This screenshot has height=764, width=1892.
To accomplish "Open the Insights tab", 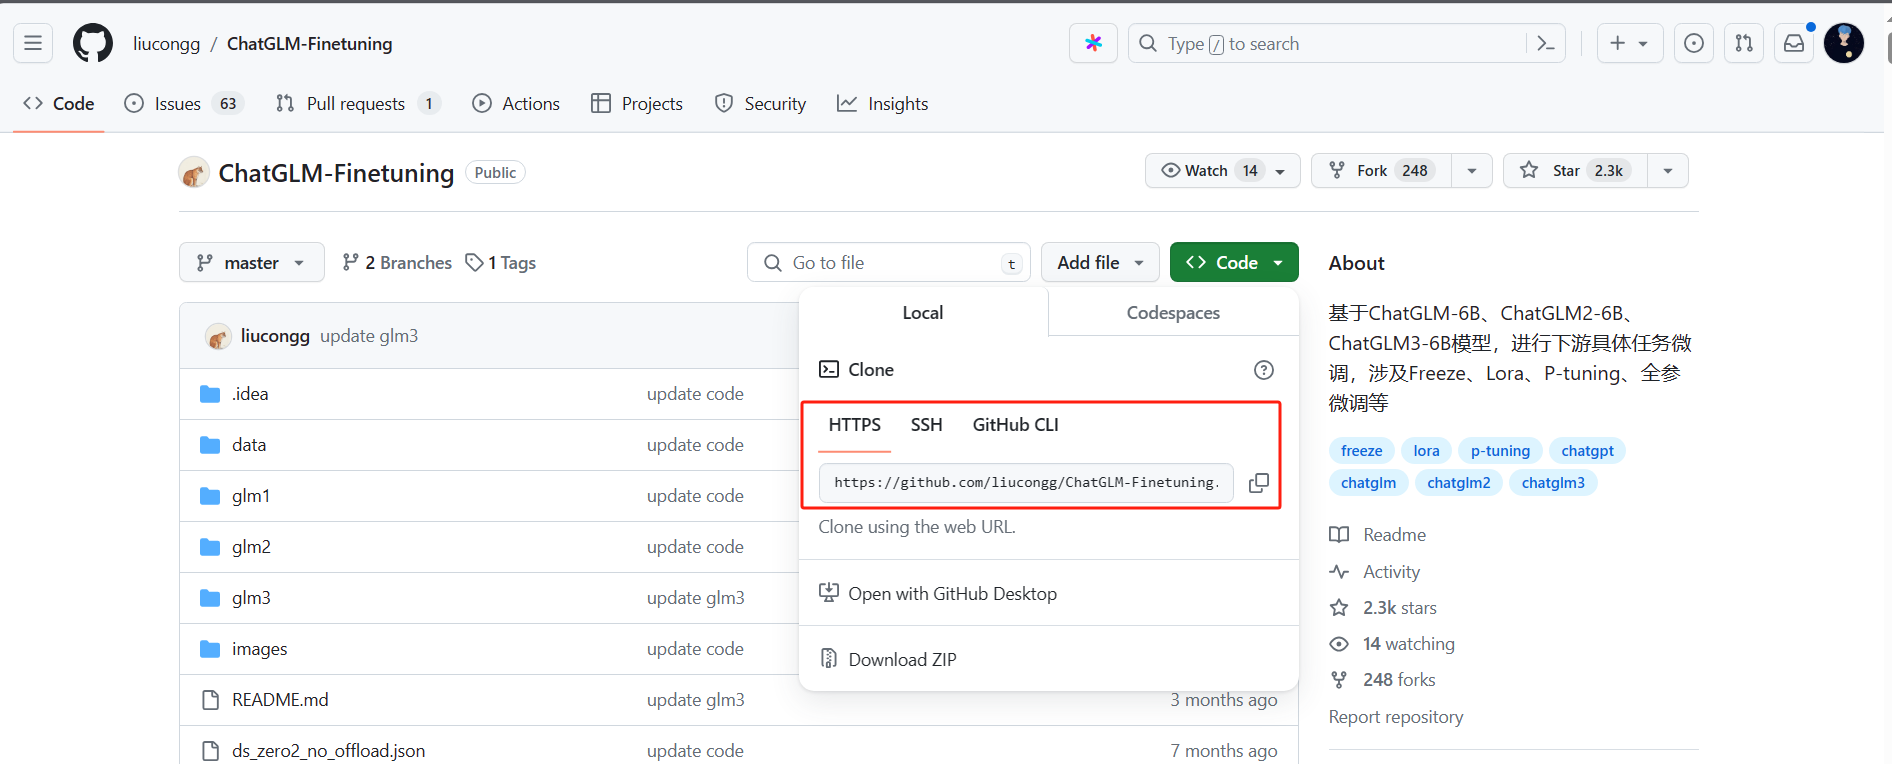I will click(x=883, y=104).
